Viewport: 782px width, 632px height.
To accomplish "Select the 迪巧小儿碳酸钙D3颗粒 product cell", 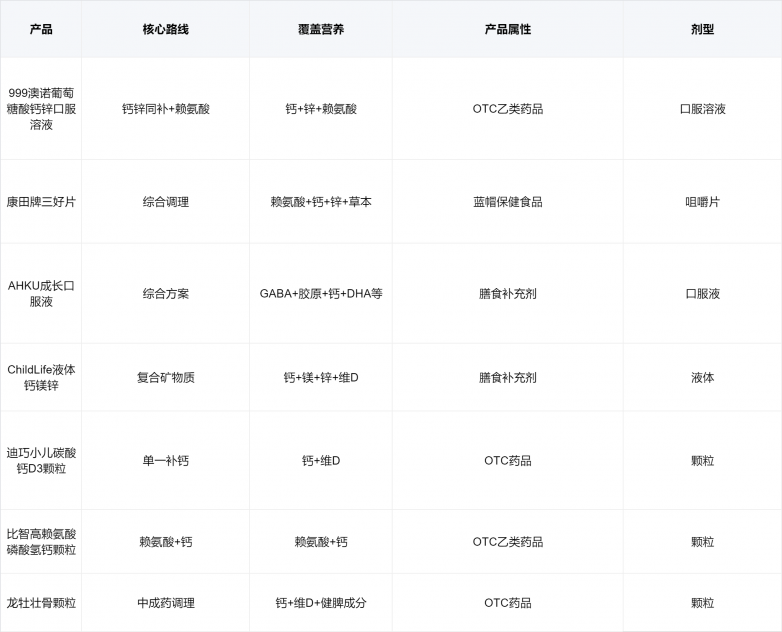I will pos(41,460).
